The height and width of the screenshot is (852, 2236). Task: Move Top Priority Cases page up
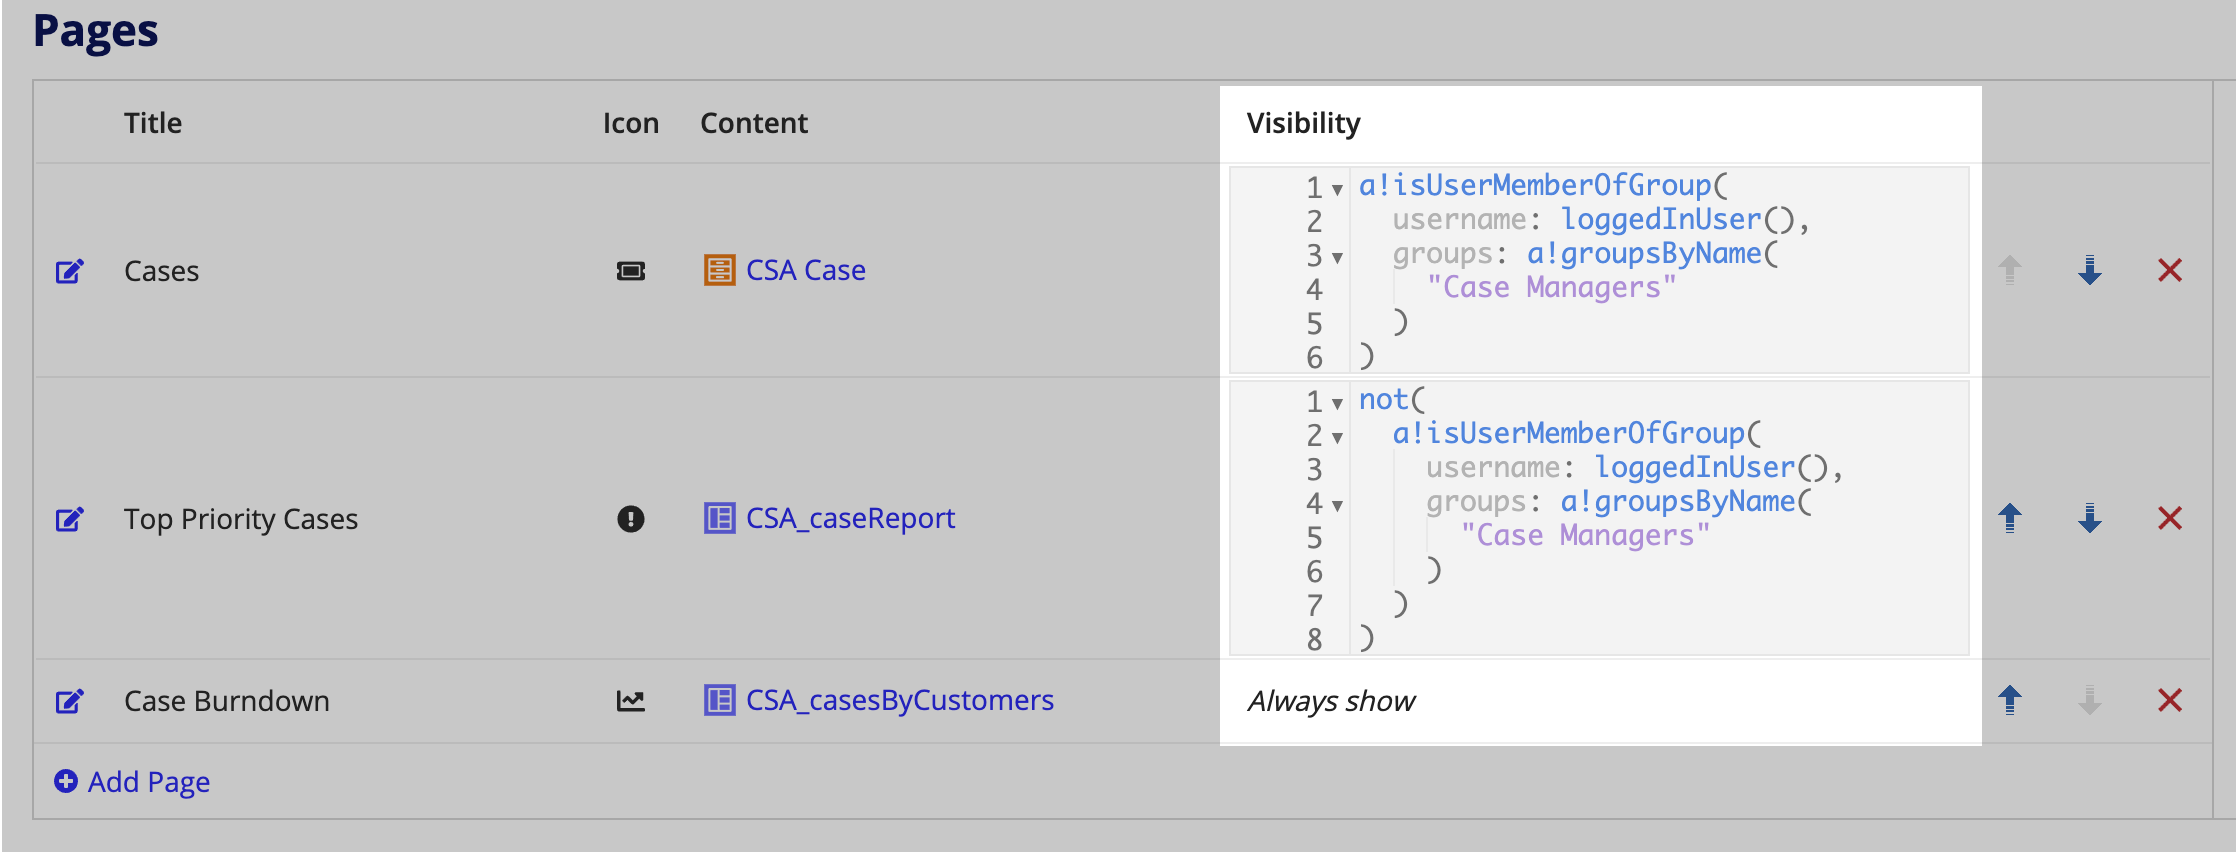tap(2010, 518)
